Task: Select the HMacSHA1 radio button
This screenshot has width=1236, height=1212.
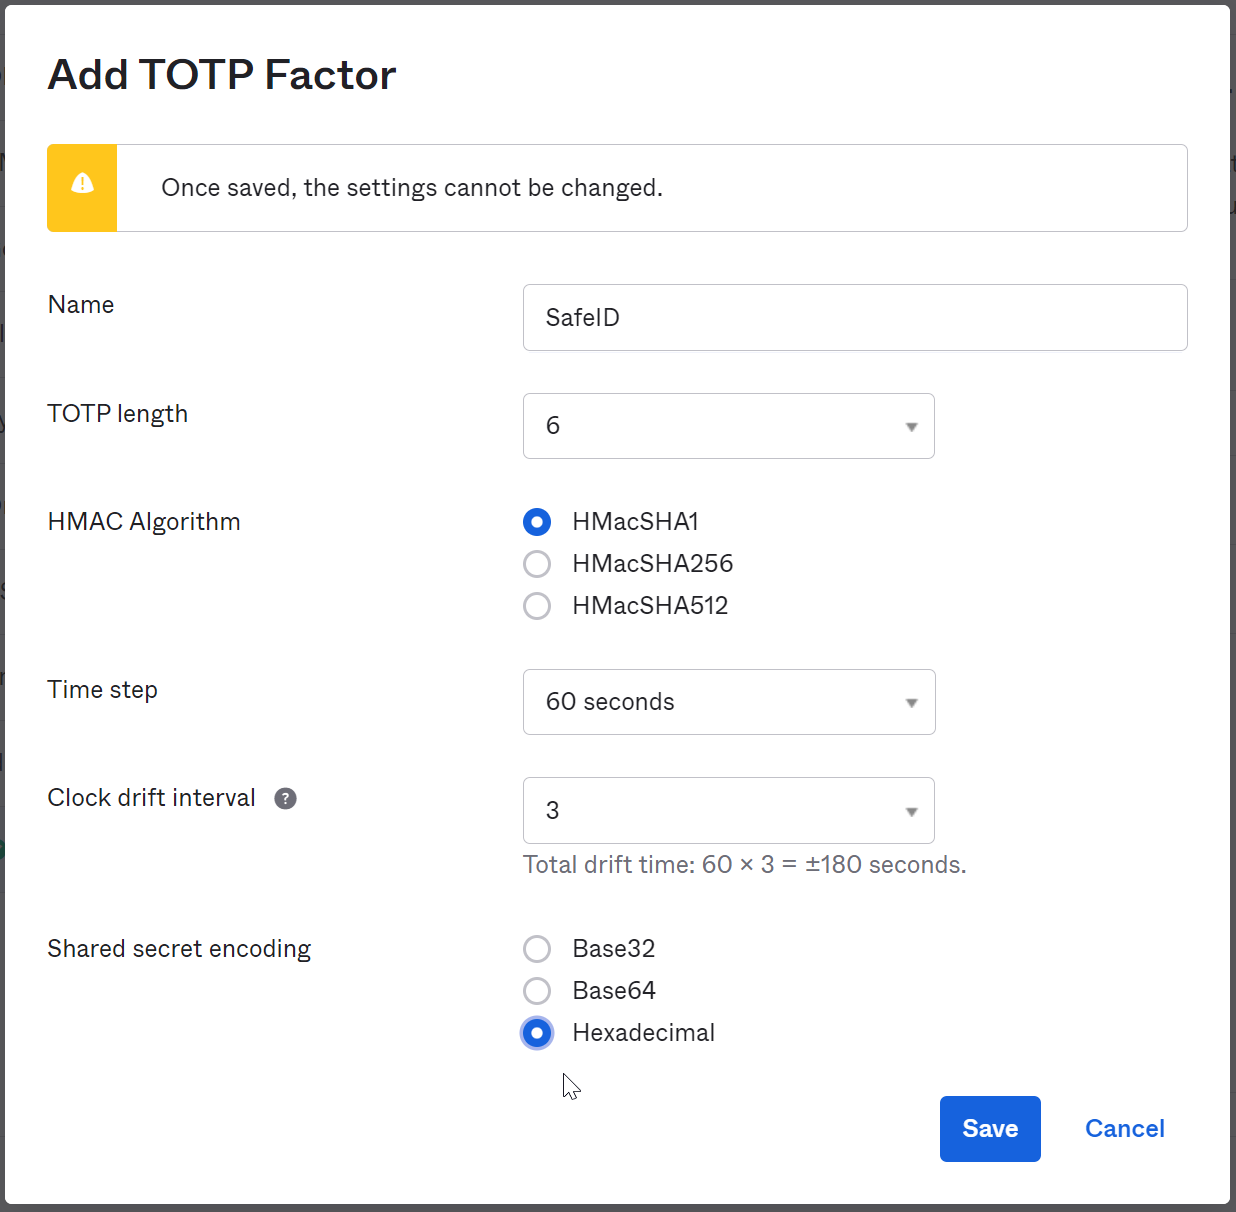Action: [537, 522]
